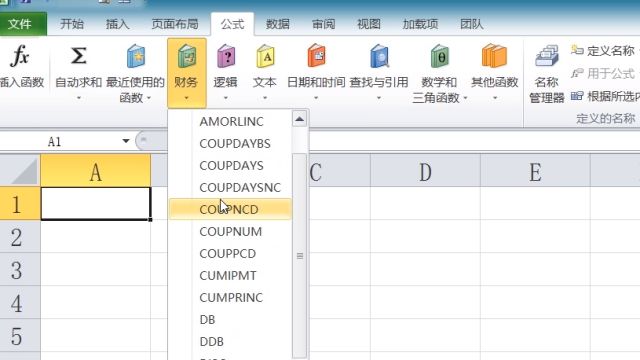Select column C header

pyautogui.click(x=340, y=171)
